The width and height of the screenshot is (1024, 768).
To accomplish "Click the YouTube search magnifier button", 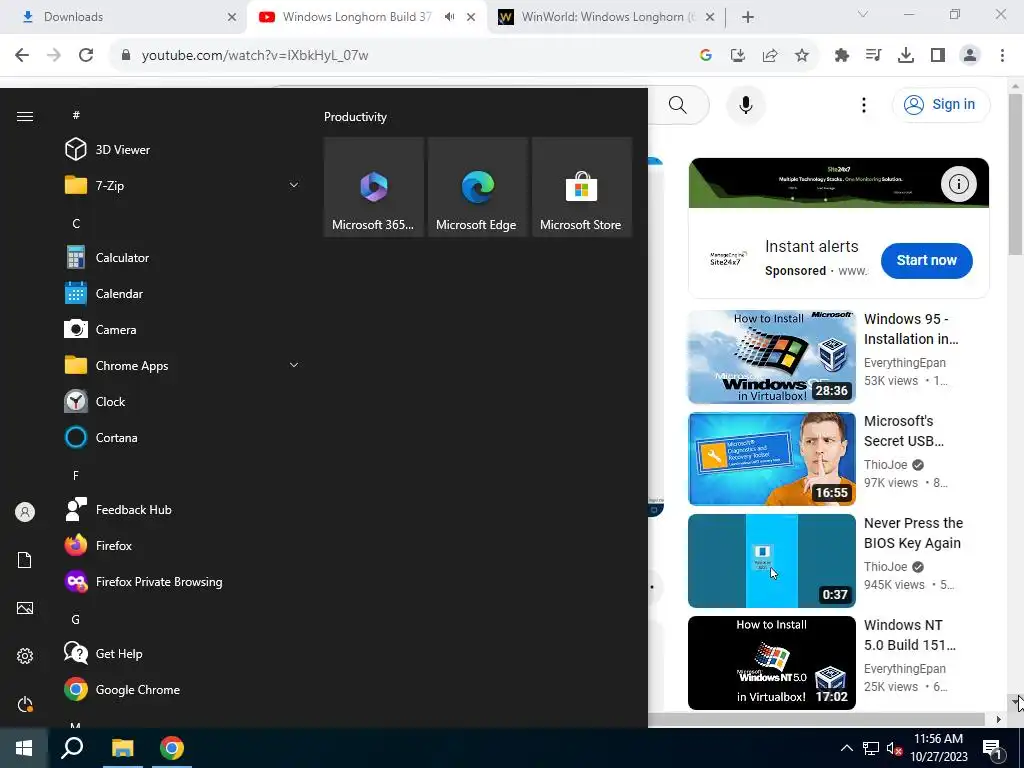I will [678, 104].
